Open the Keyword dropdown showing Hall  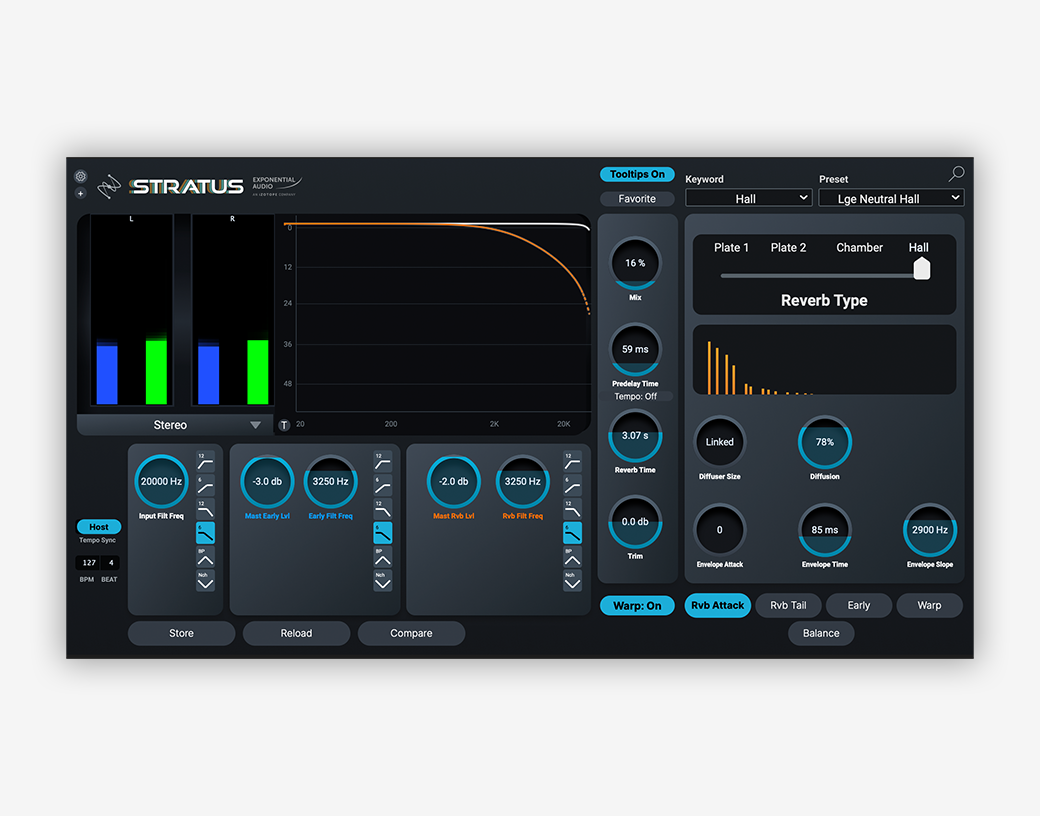point(748,198)
